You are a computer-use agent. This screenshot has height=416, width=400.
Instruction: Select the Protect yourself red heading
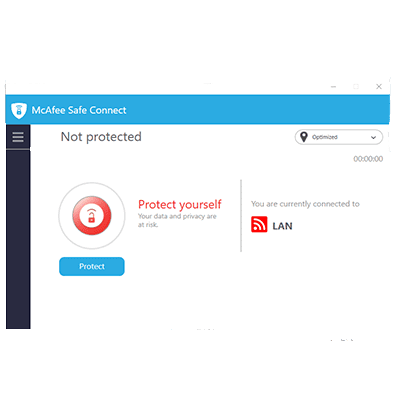180,204
